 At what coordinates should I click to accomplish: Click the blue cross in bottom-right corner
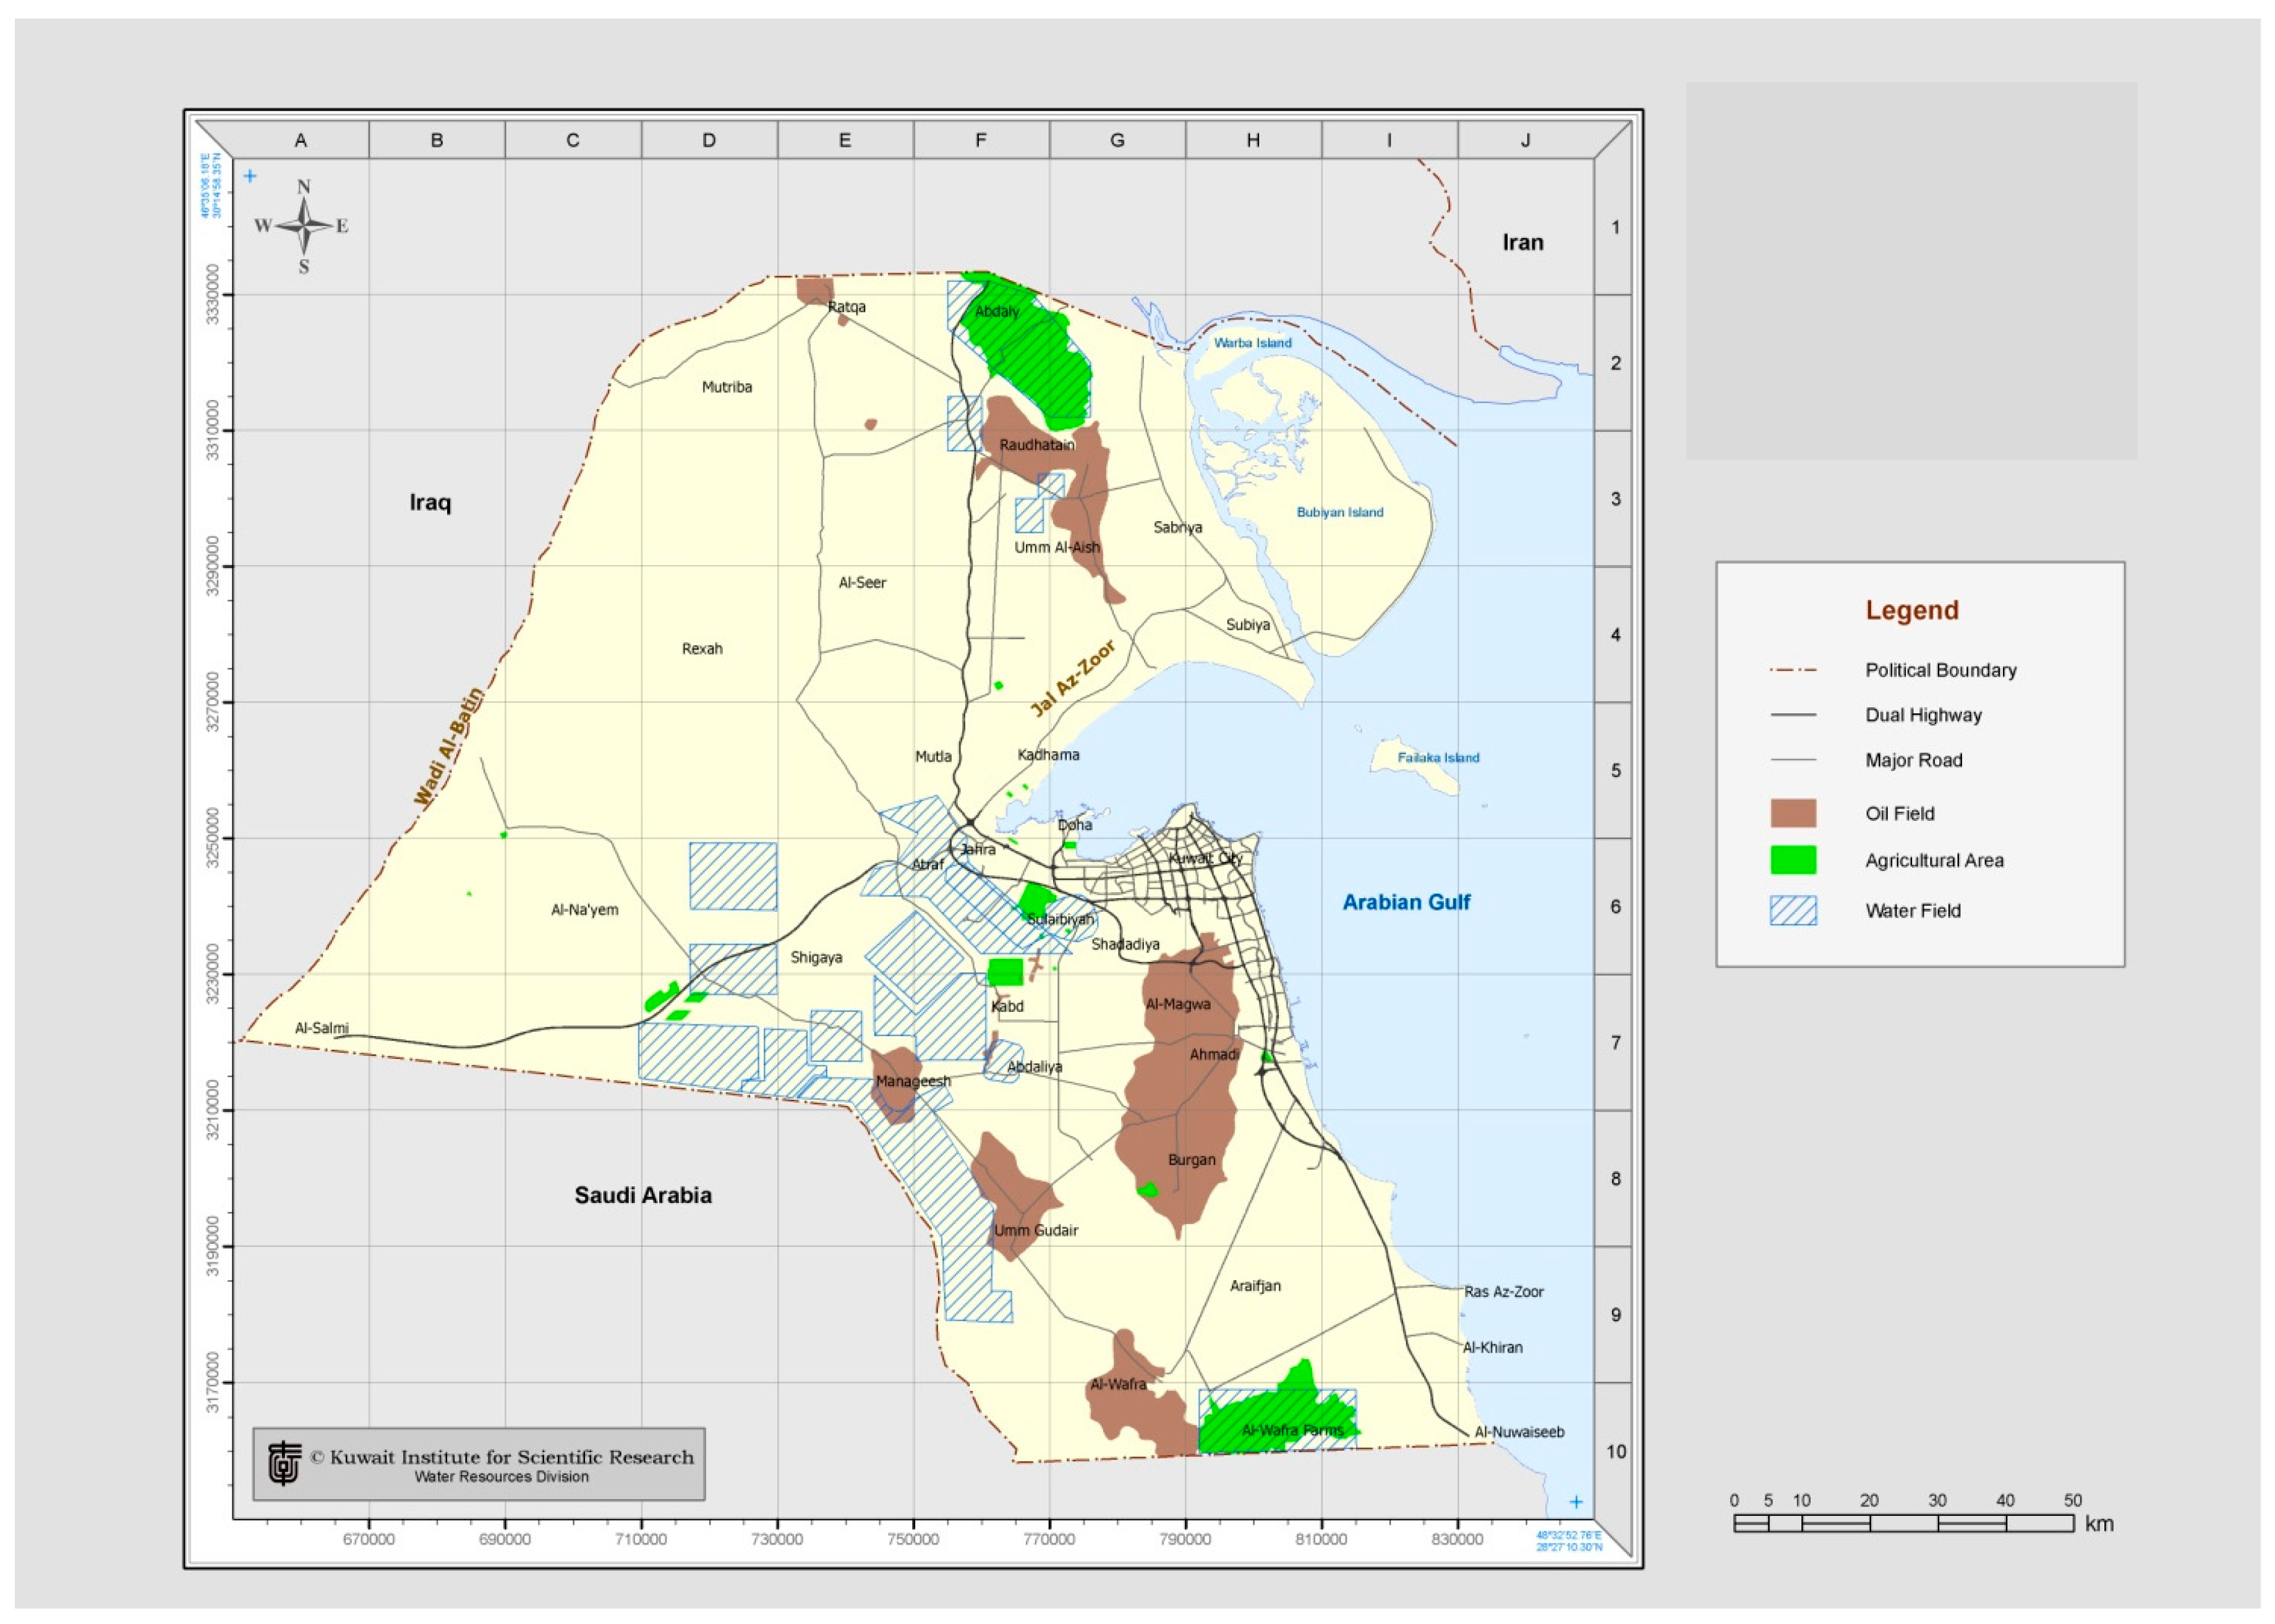click(x=1576, y=1501)
